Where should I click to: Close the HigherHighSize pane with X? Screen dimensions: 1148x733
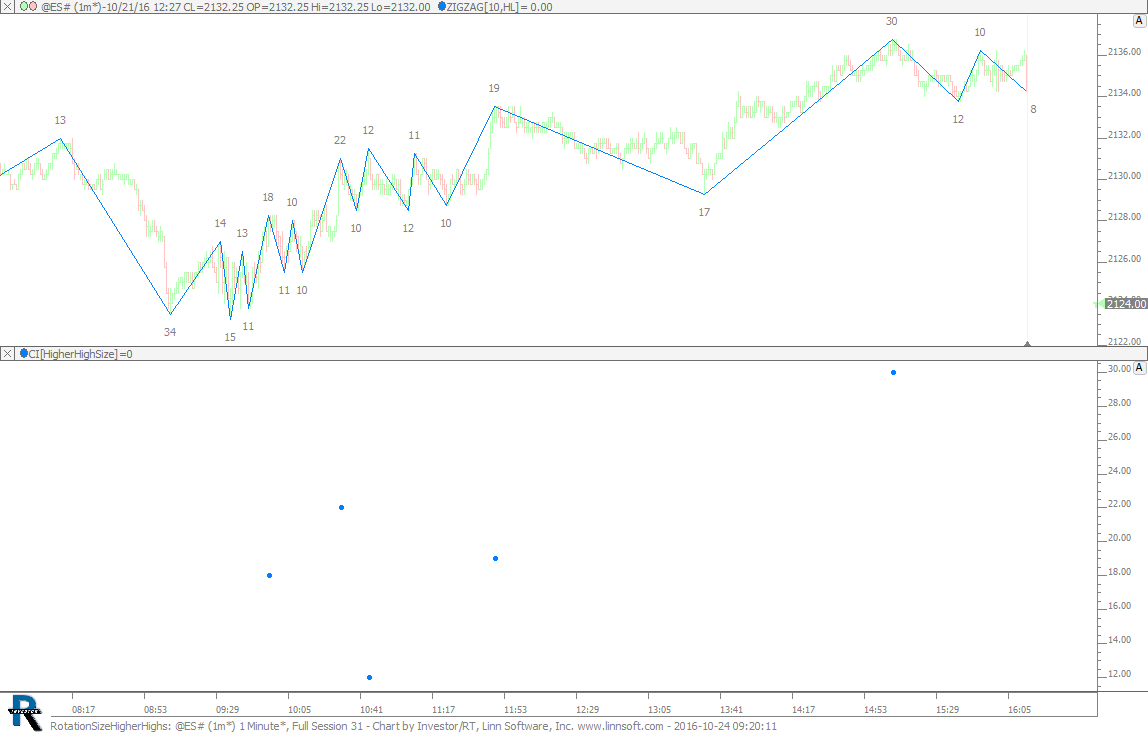(x=7, y=354)
